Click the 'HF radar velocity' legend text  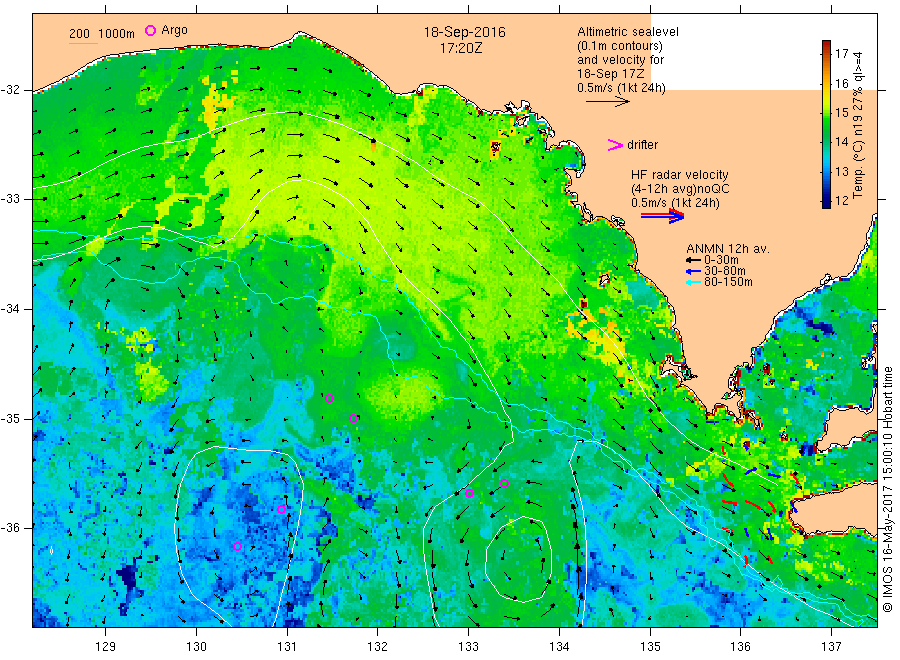(680, 174)
